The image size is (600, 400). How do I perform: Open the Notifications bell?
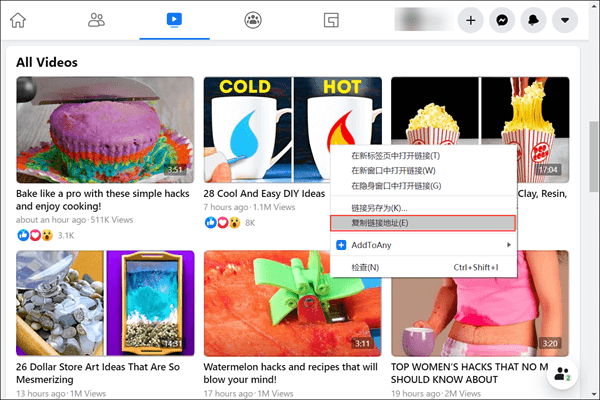538,20
